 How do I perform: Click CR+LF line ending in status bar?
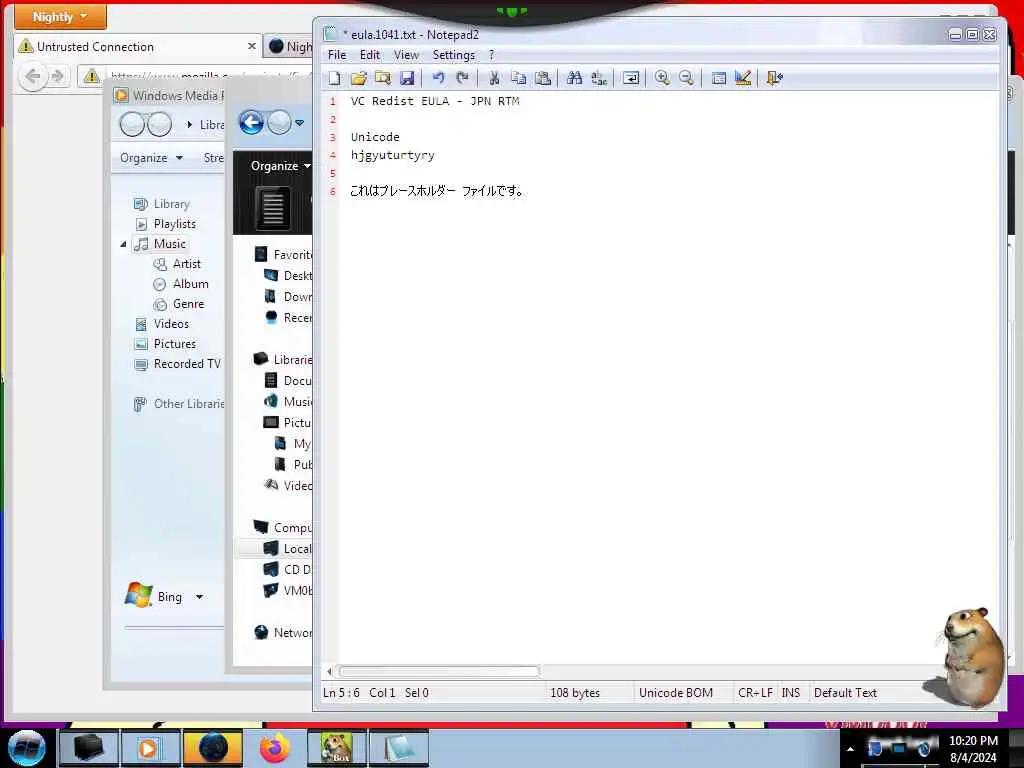click(755, 693)
